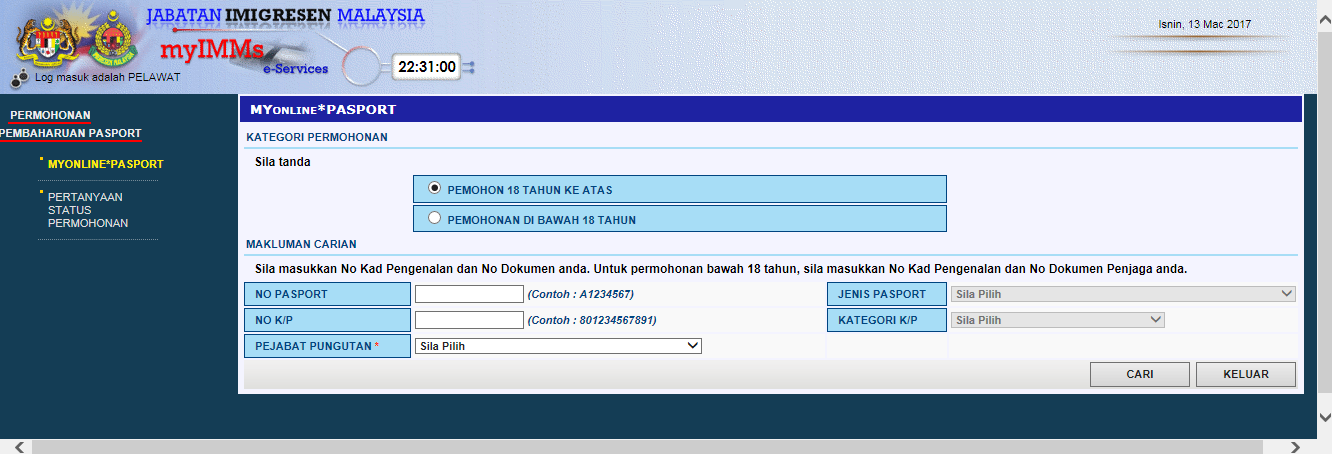Click Log masuk adalah PELAWAT text
The image size is (1332, 454).
tap(108, 77)
